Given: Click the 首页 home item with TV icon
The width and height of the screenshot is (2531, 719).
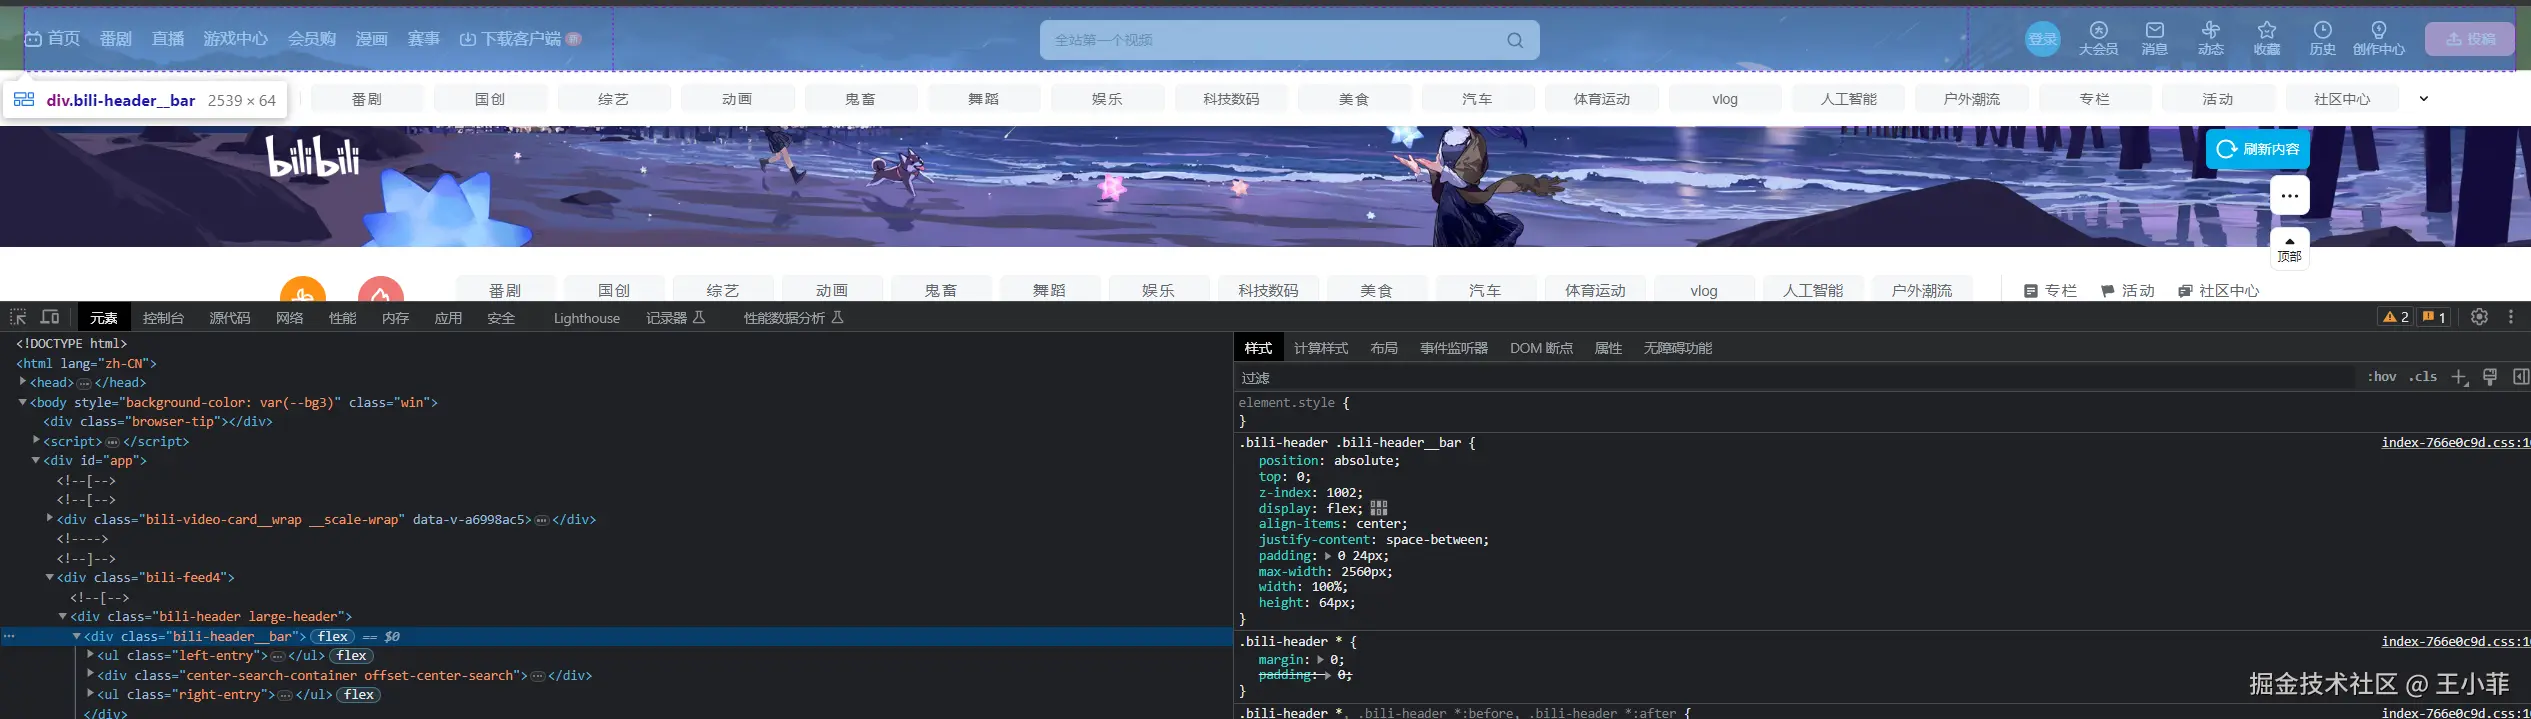Looking at the screenshot, I should coord(52,39).
